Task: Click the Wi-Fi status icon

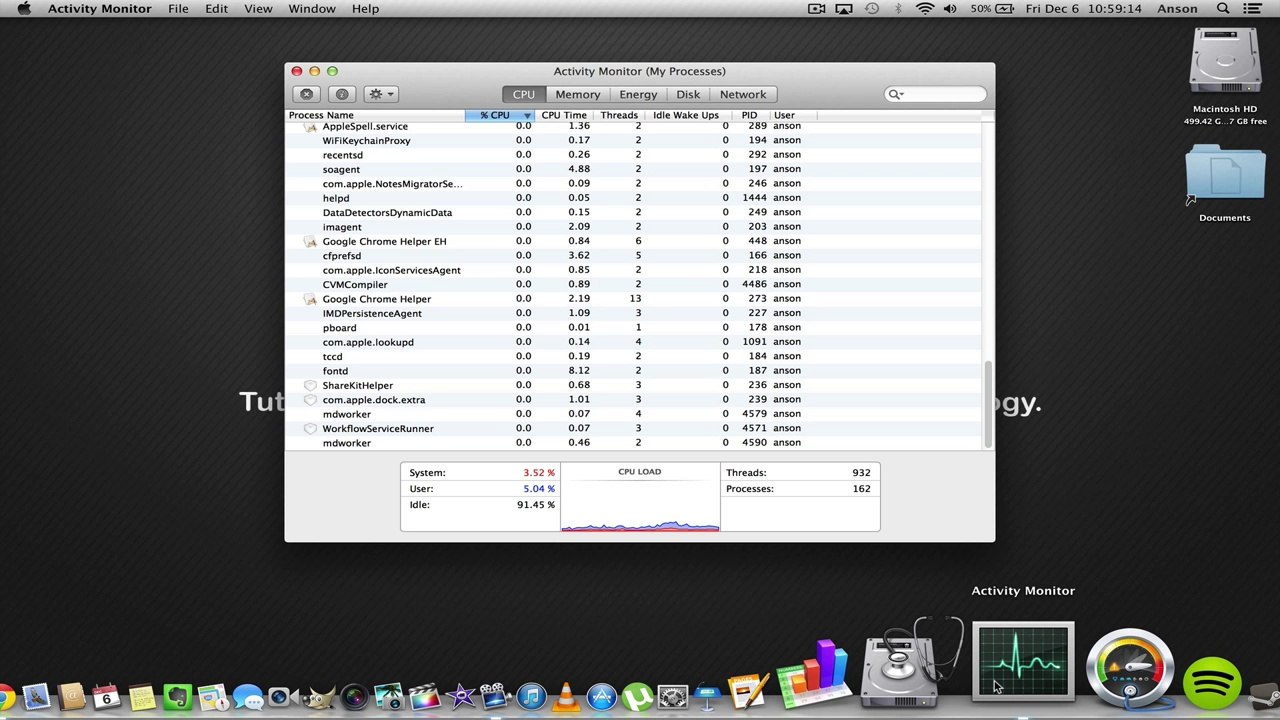Action: point(925,9)
